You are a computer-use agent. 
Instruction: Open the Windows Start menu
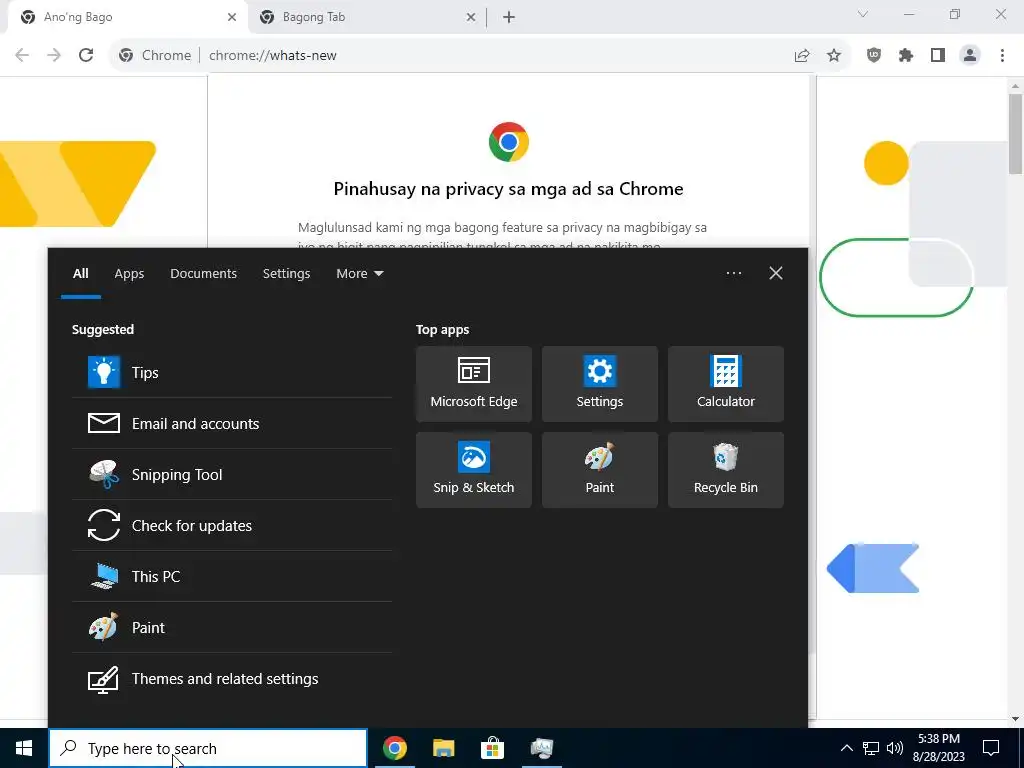point(24,748)
